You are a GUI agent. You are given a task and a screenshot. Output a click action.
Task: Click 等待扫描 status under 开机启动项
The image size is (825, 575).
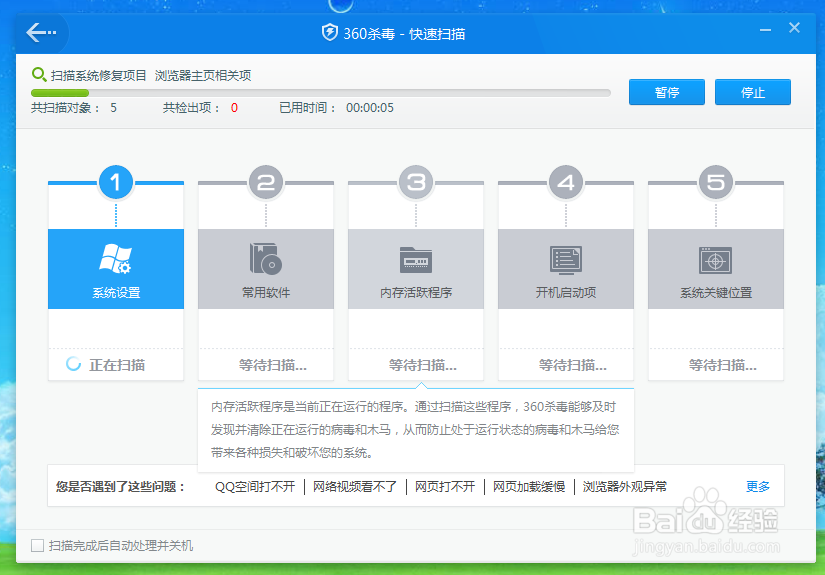point(572,365)
